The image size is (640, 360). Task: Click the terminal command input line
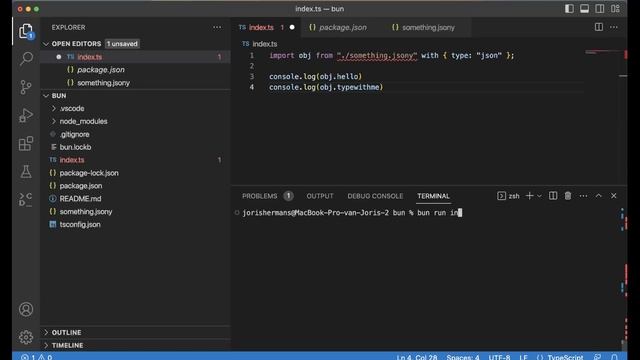[x=352, y=213]
